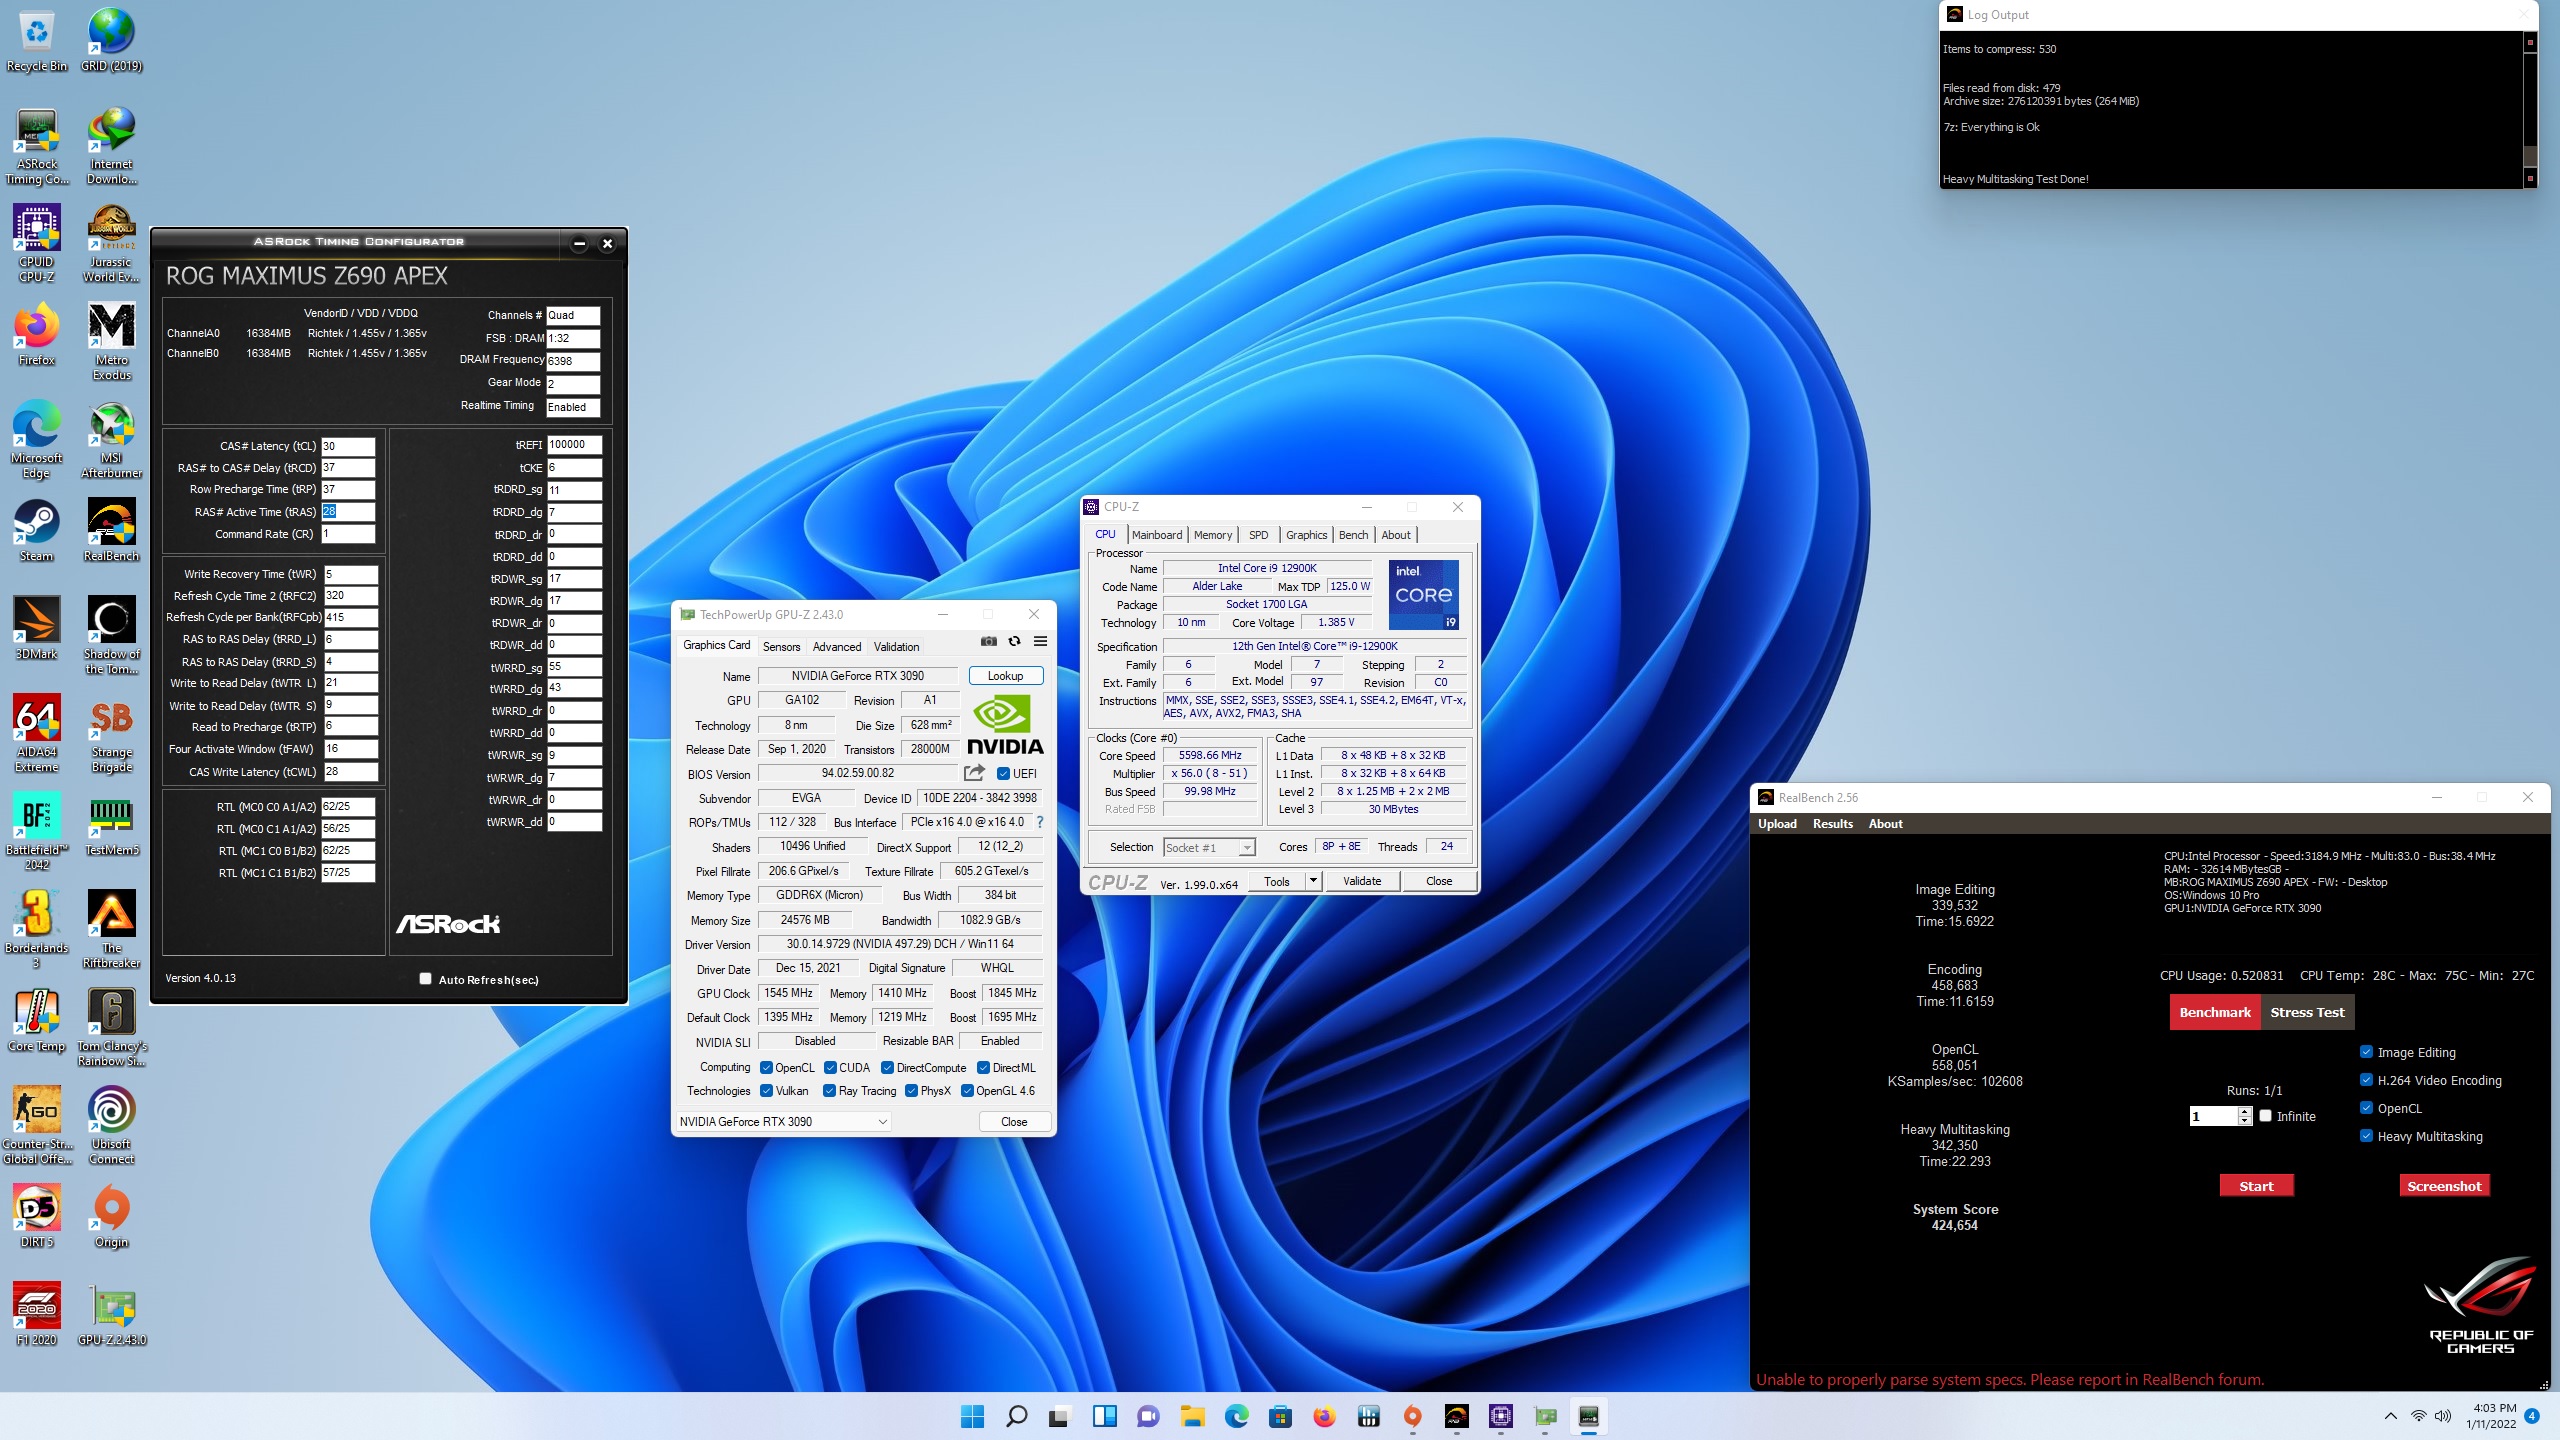Open Windows Start menu on taskbar
The height and width of the screenshot is (1440, 2560).
(972, 1416)
